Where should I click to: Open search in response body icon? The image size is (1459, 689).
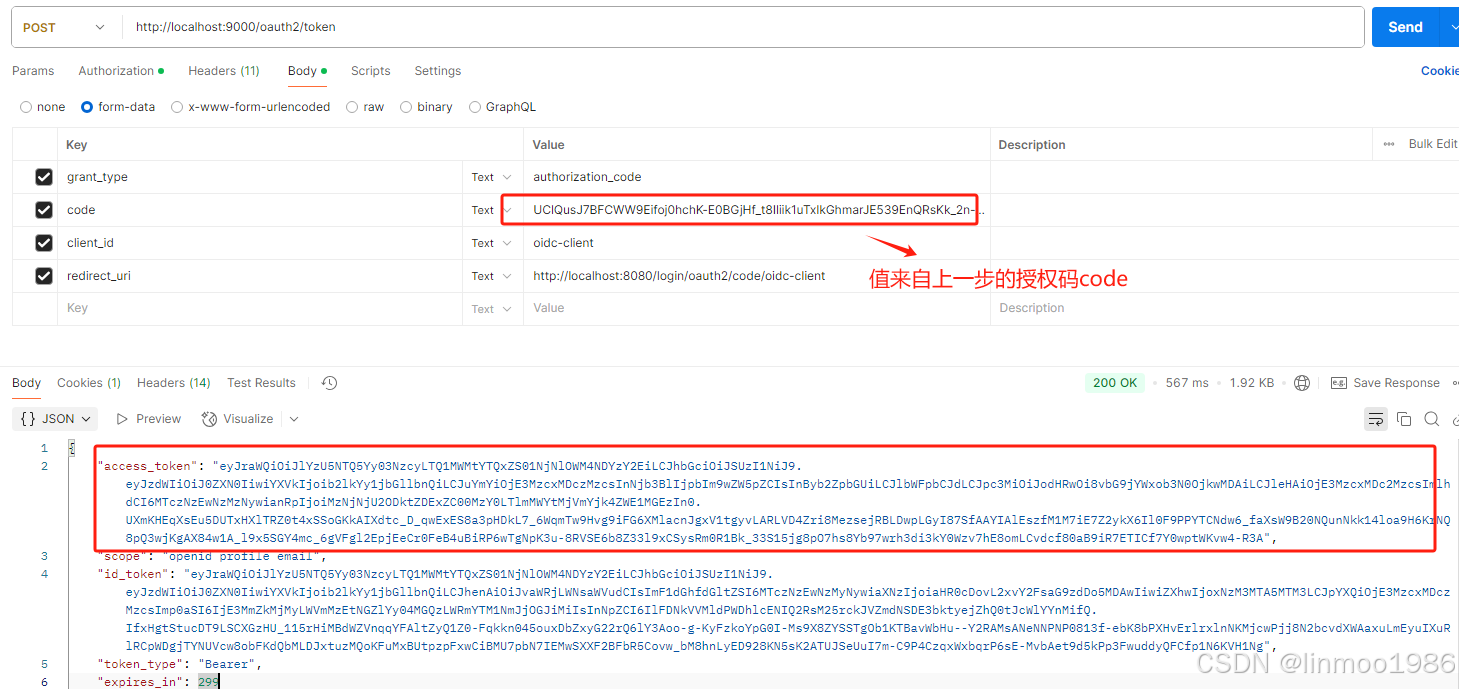[1432, 419]
